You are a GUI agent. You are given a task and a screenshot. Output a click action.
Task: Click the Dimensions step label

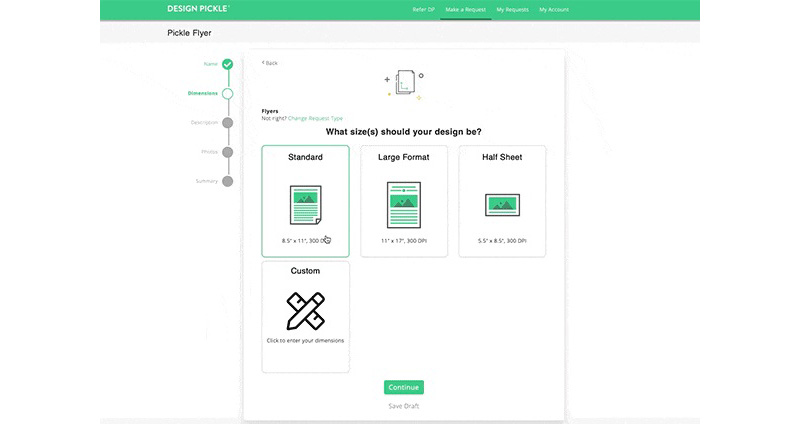coord(203,93)
